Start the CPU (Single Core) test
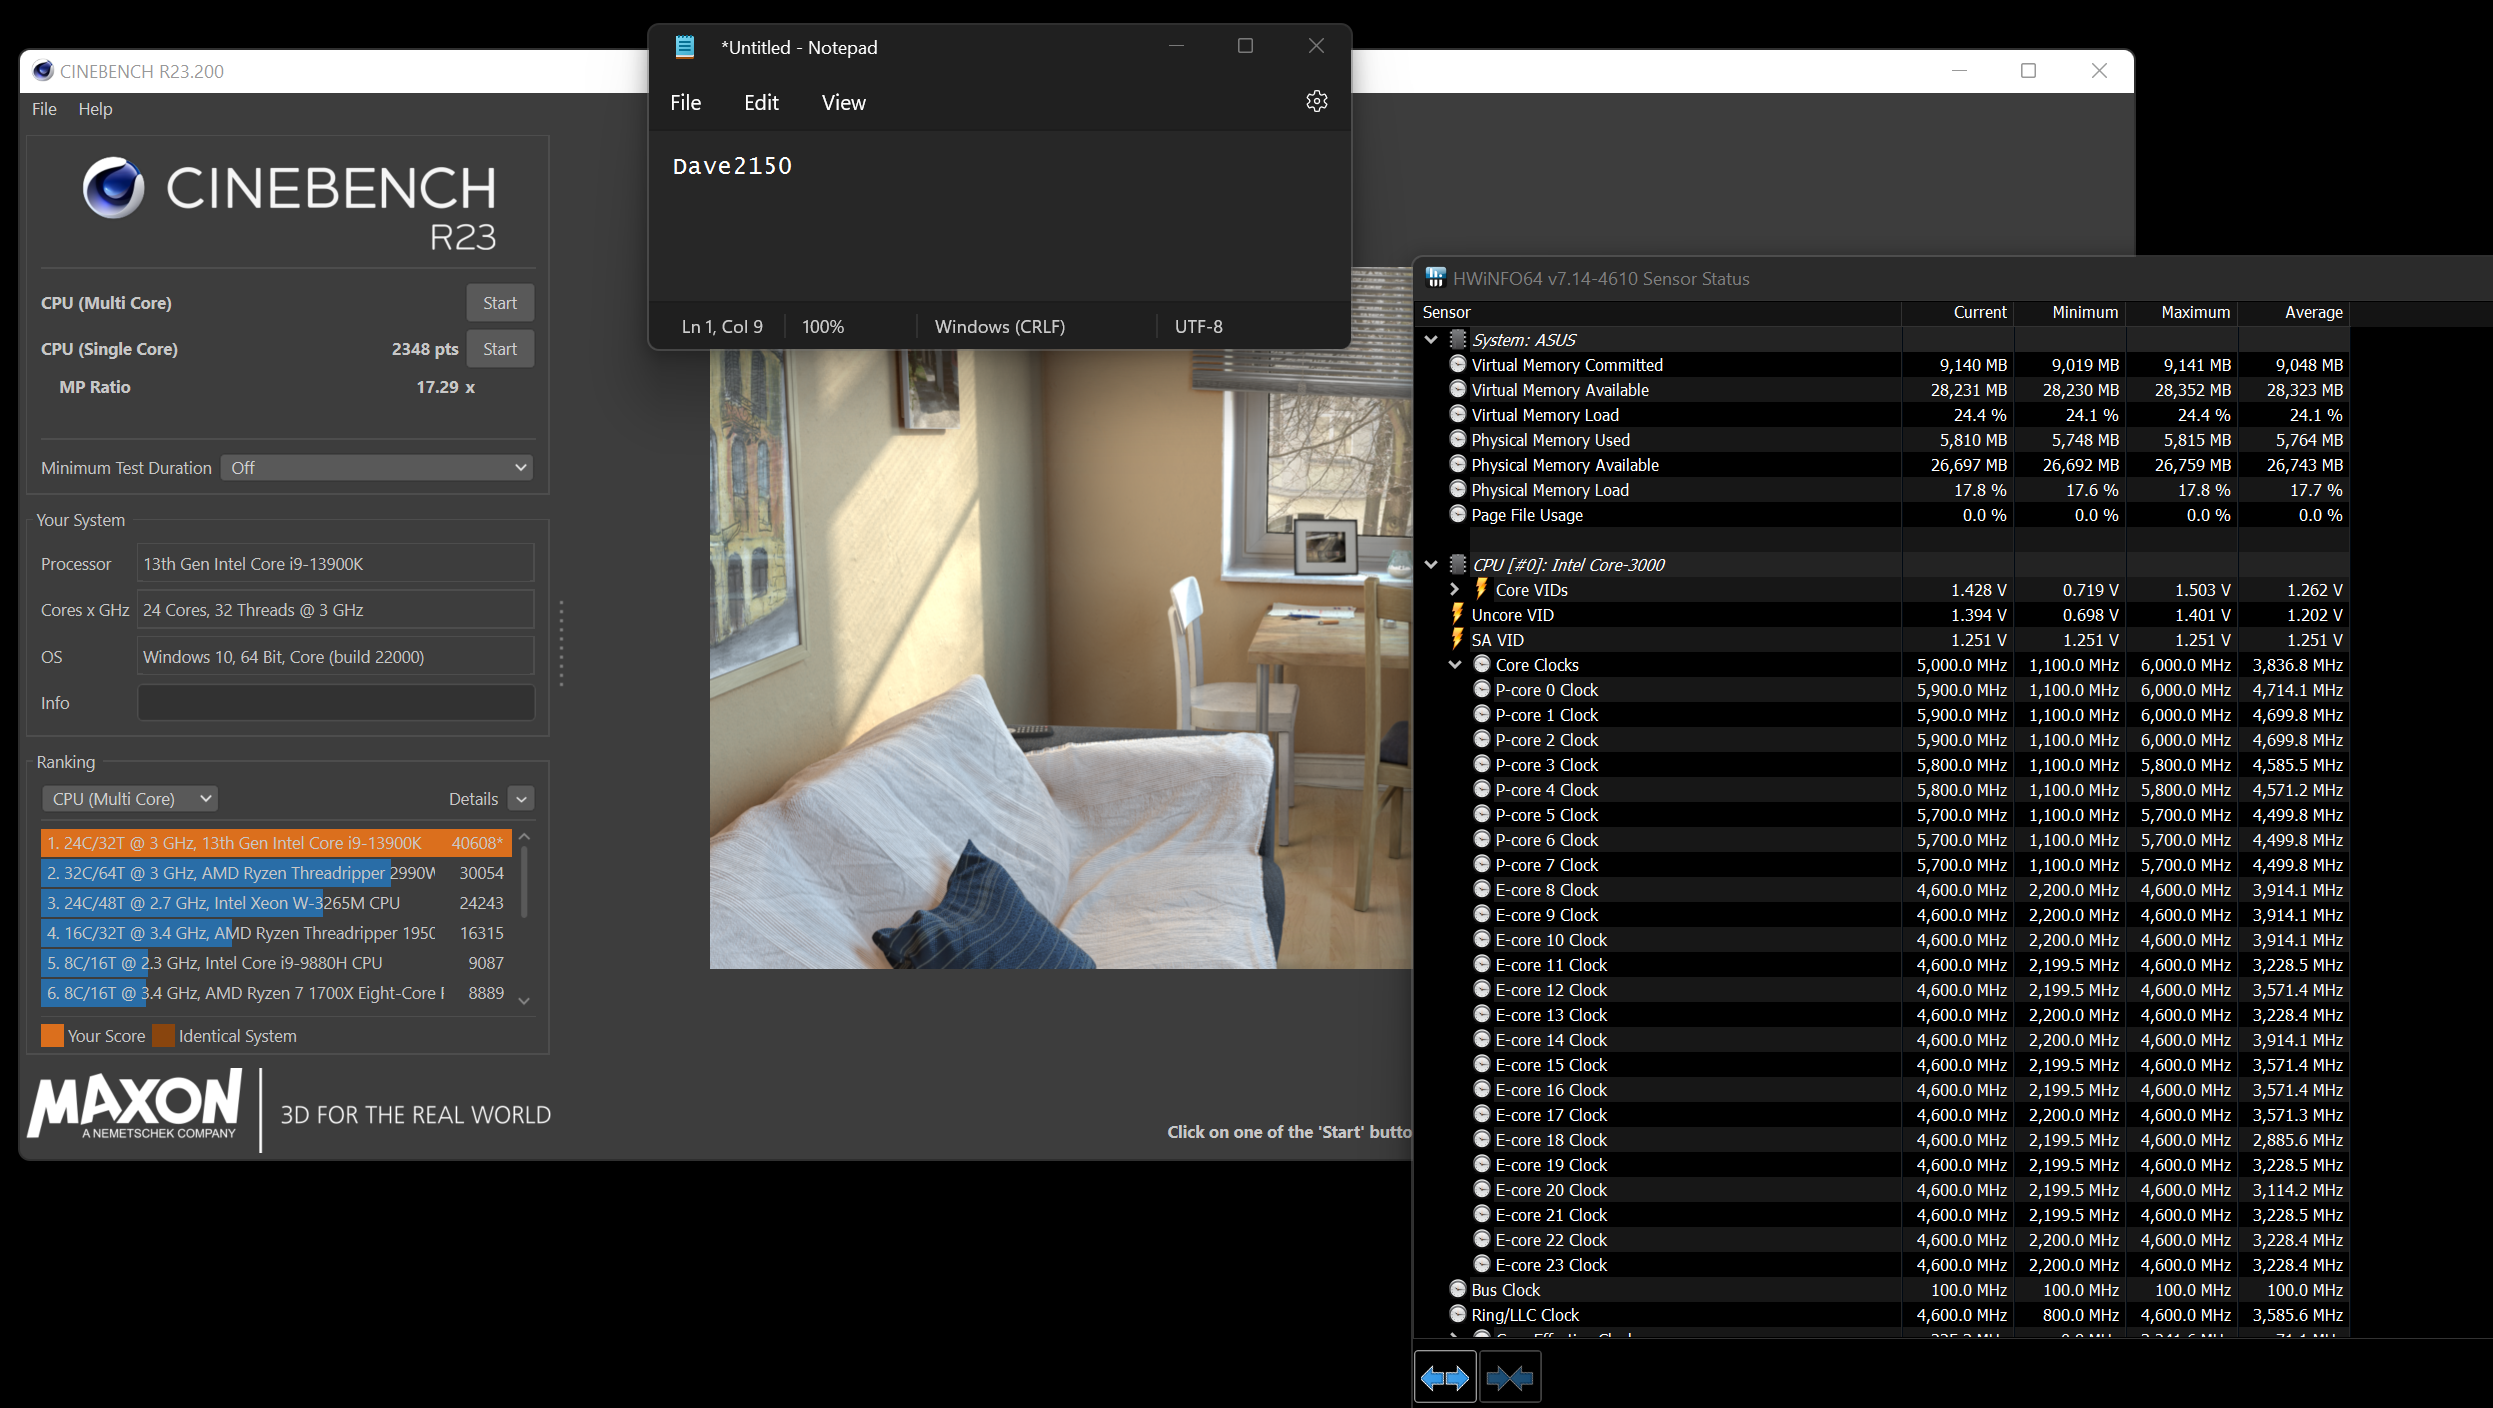The width and height of the screenshot is (2493, 1408). (x=500, y=349)
